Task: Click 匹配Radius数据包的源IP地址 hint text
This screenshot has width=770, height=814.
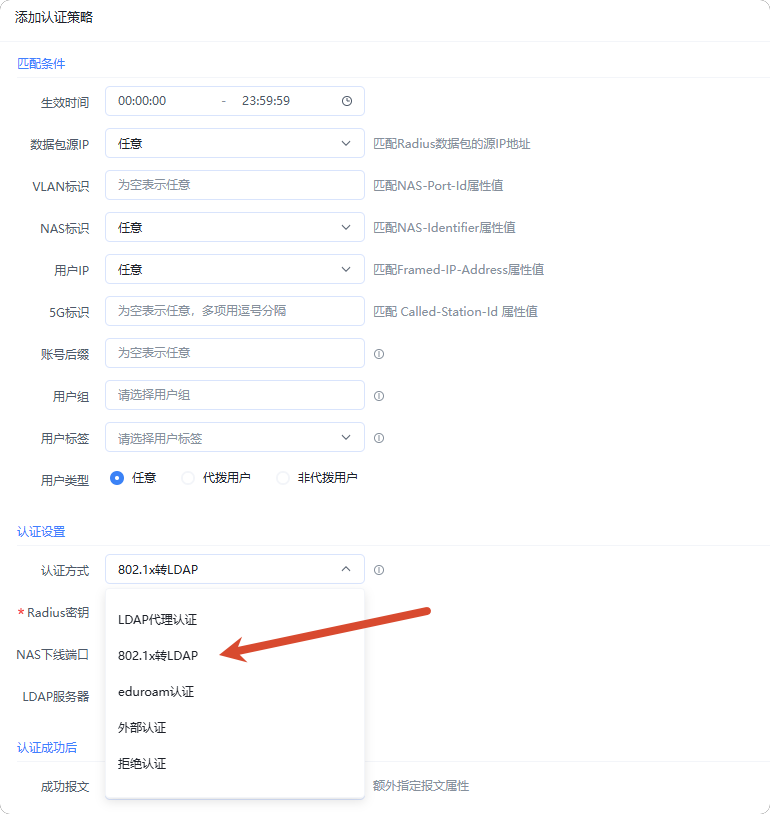Action: click(x=452, y=144)
